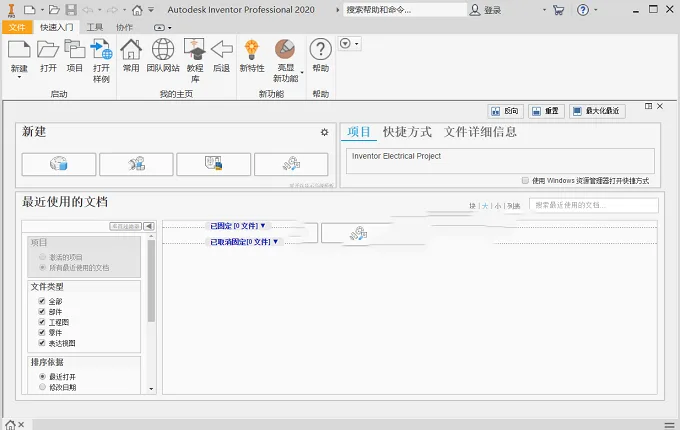Click Undo arrow in quick access toolbar

click(x=88, y=10)
